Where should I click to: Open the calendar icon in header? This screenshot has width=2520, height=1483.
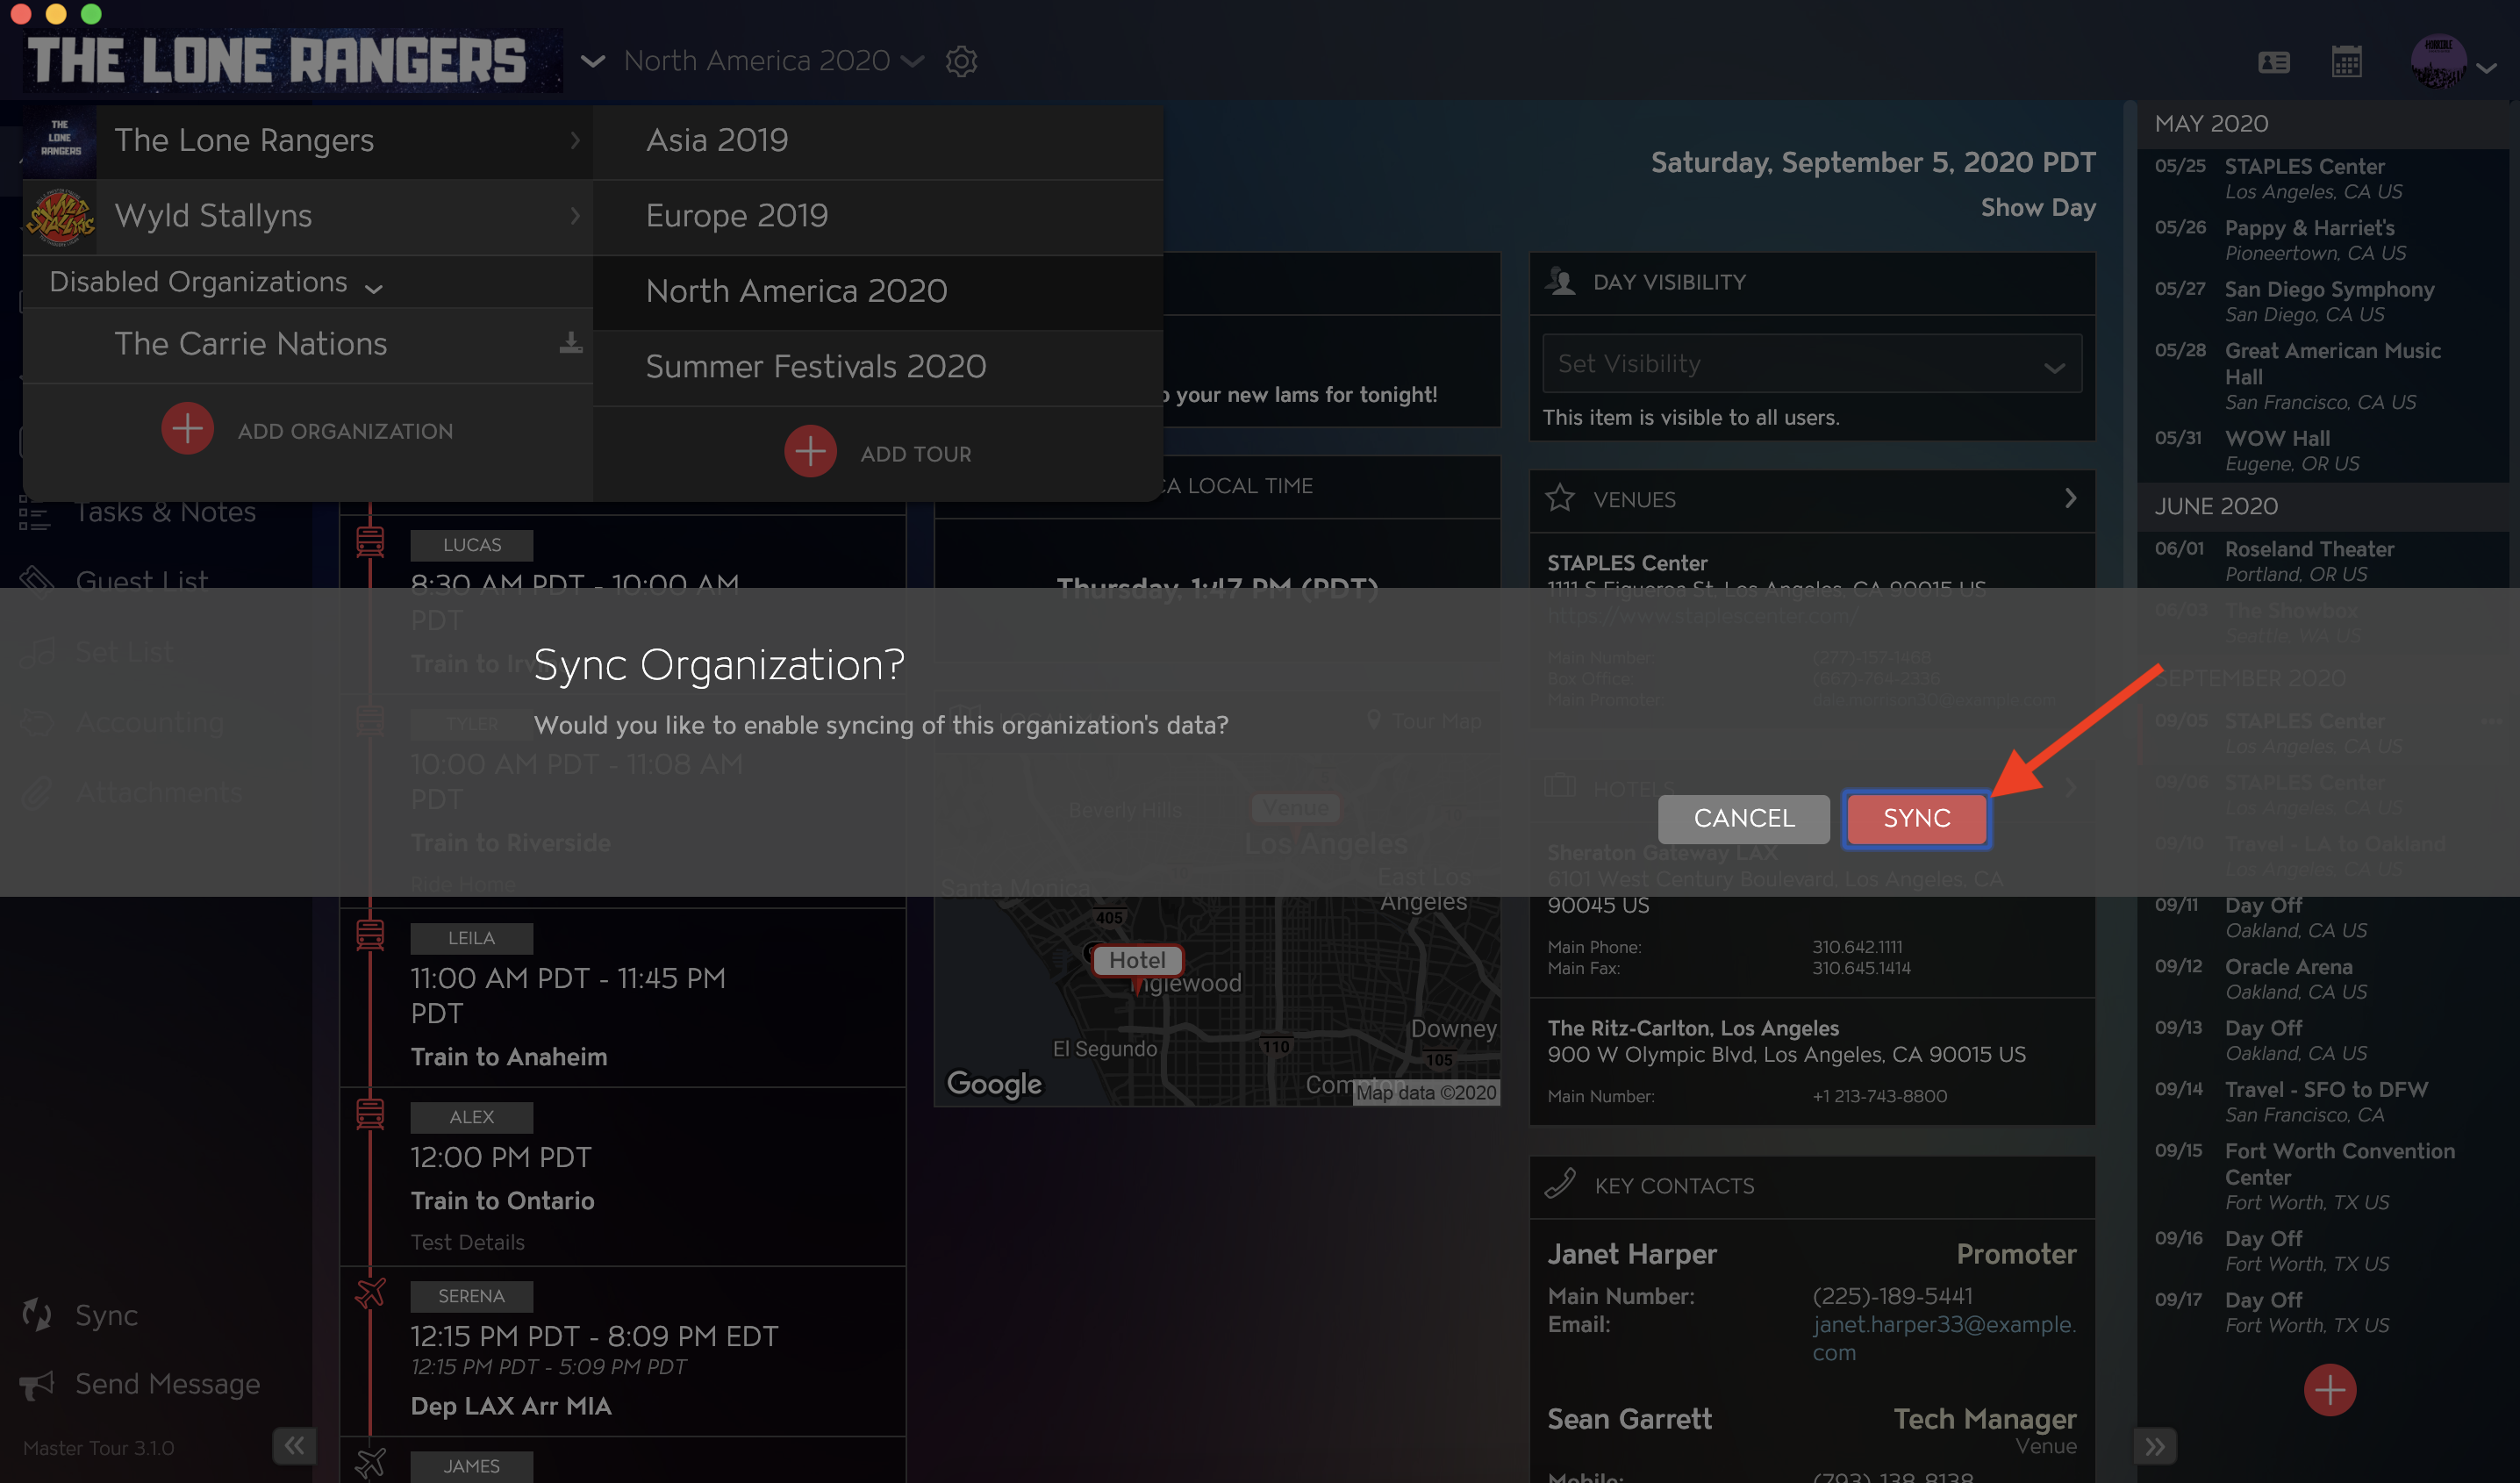pyautogui.click(x=2346, y=62)
